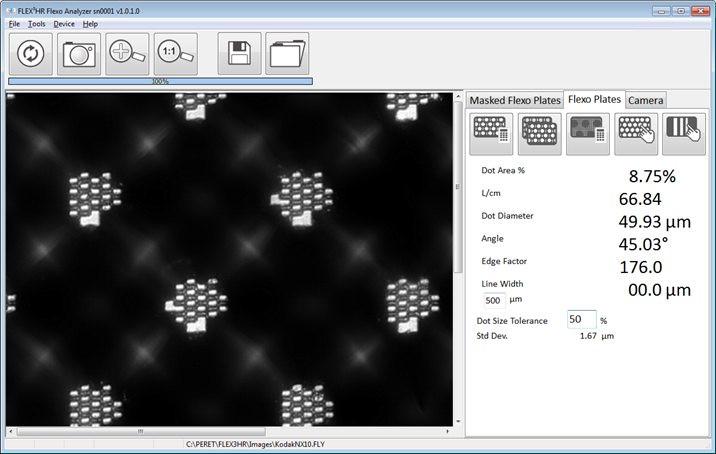Open the Device menu
Image resolution: width=716 pixels, height=454 pixels.
pyautogui.click(x=64, y=24)
